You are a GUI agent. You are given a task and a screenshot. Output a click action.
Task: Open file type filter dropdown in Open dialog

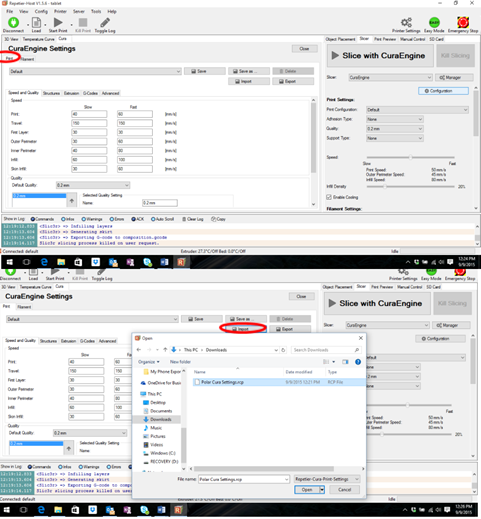click(x=327, y=479)
